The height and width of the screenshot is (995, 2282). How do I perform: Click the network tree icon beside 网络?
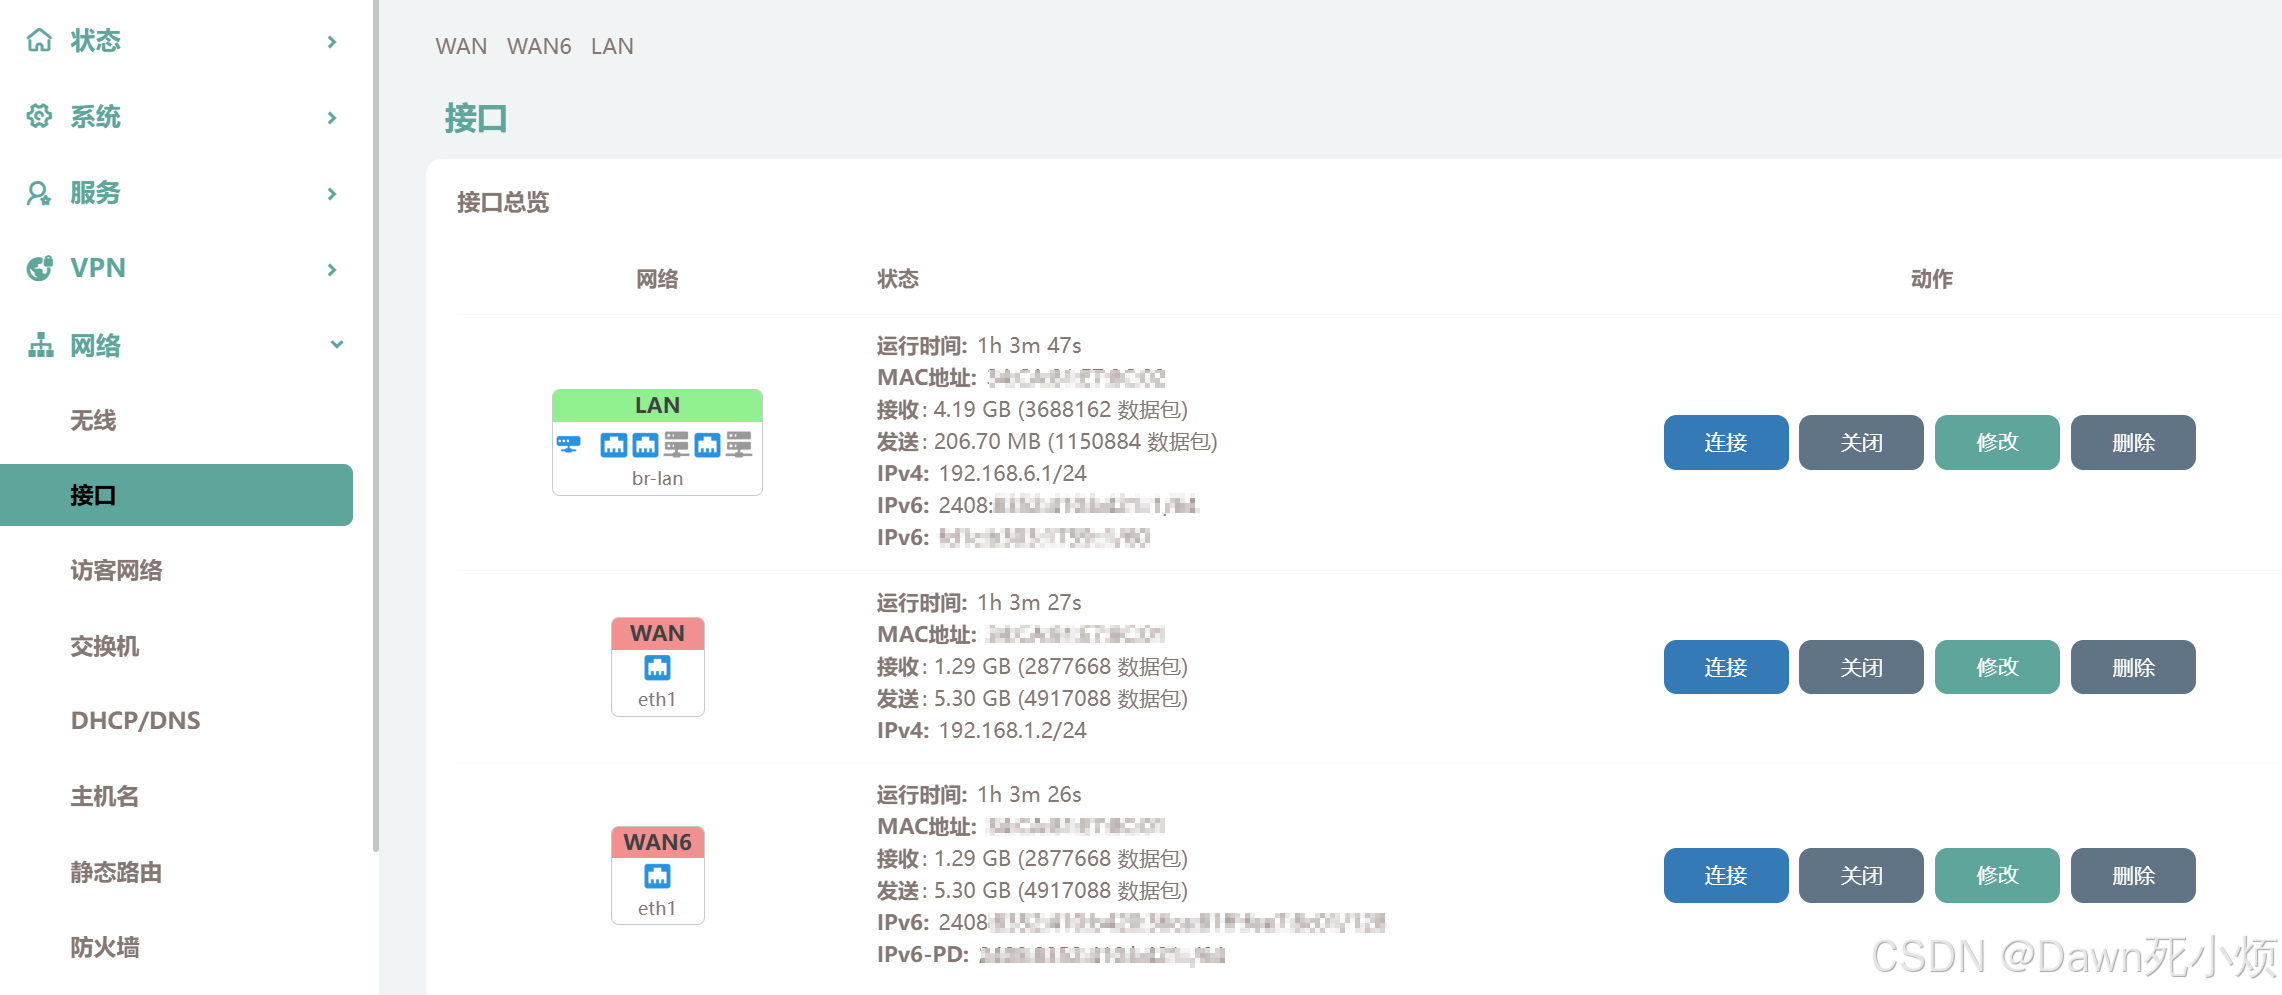[40, 345]
